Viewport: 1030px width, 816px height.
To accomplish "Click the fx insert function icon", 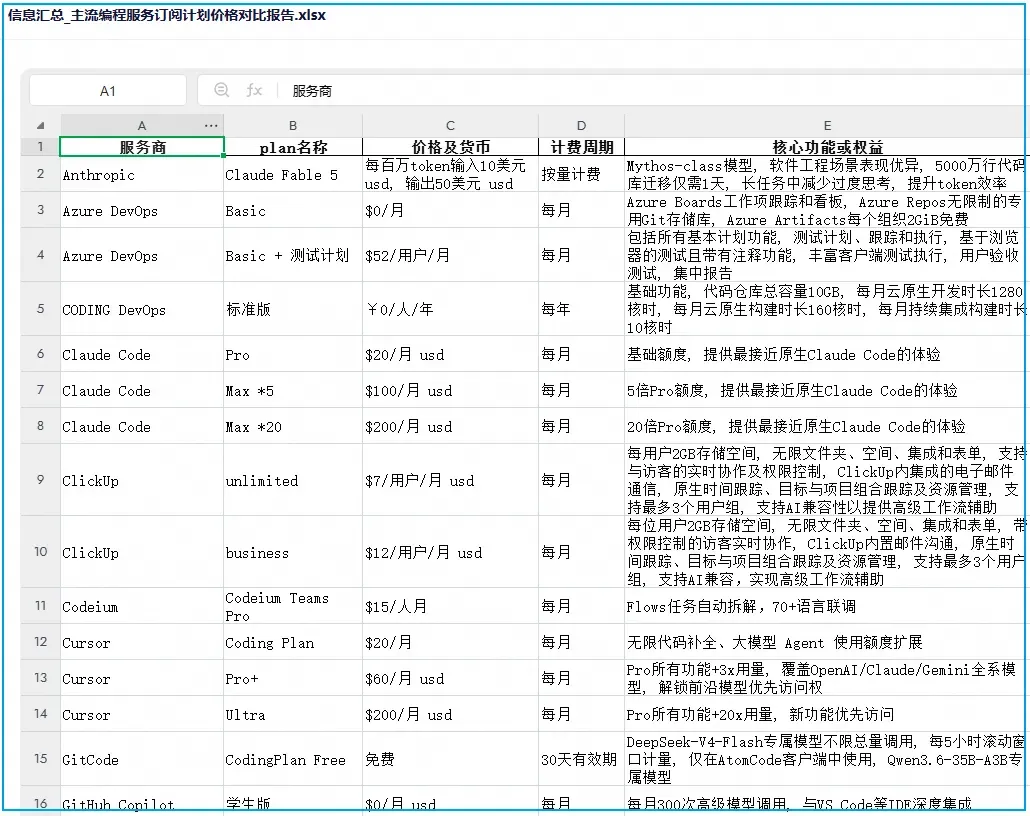I will click(x=254, y=90).
